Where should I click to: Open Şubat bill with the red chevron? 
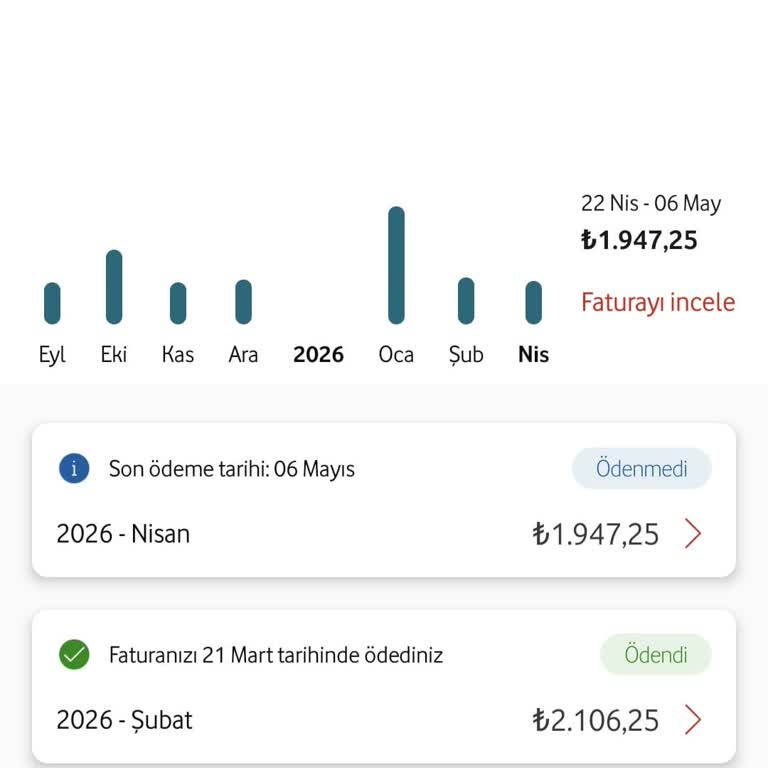[693, 720]
